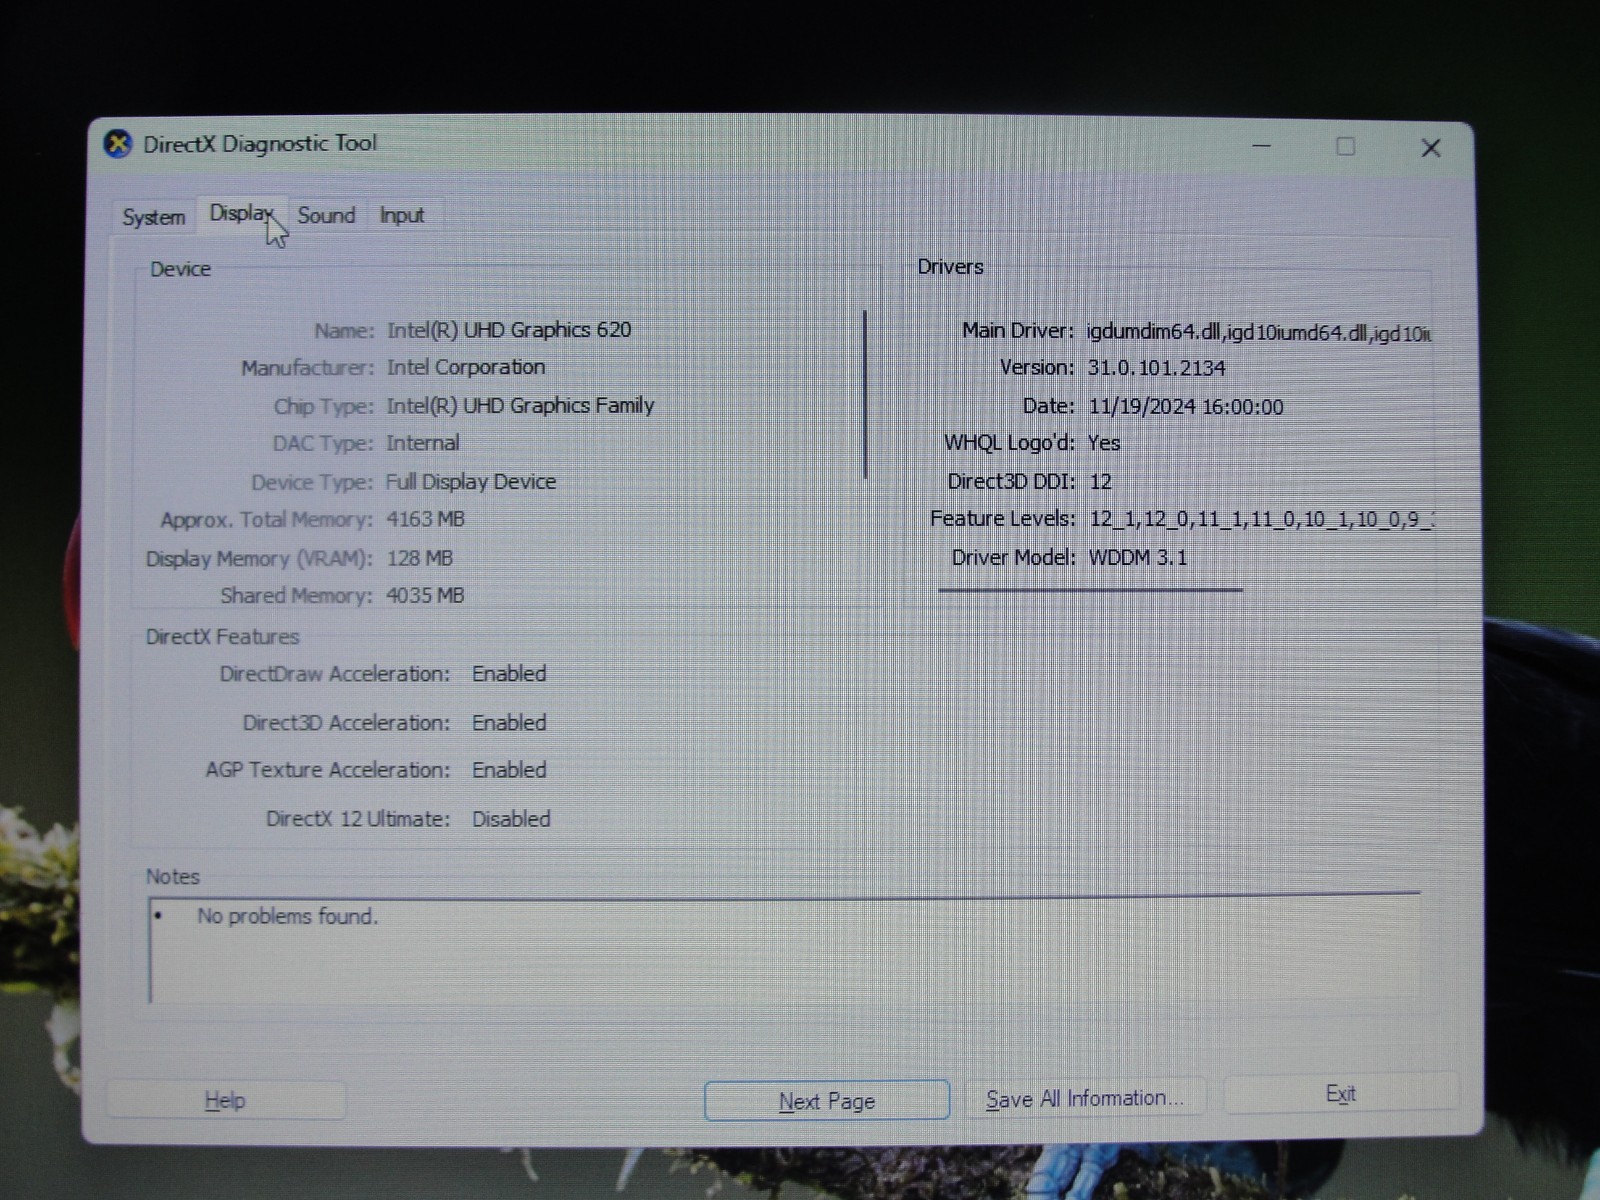This screenshot has width=1600, height=1200.
Task: Click driver model 'WDDM 3.1'
Action: coord(1138,558)
